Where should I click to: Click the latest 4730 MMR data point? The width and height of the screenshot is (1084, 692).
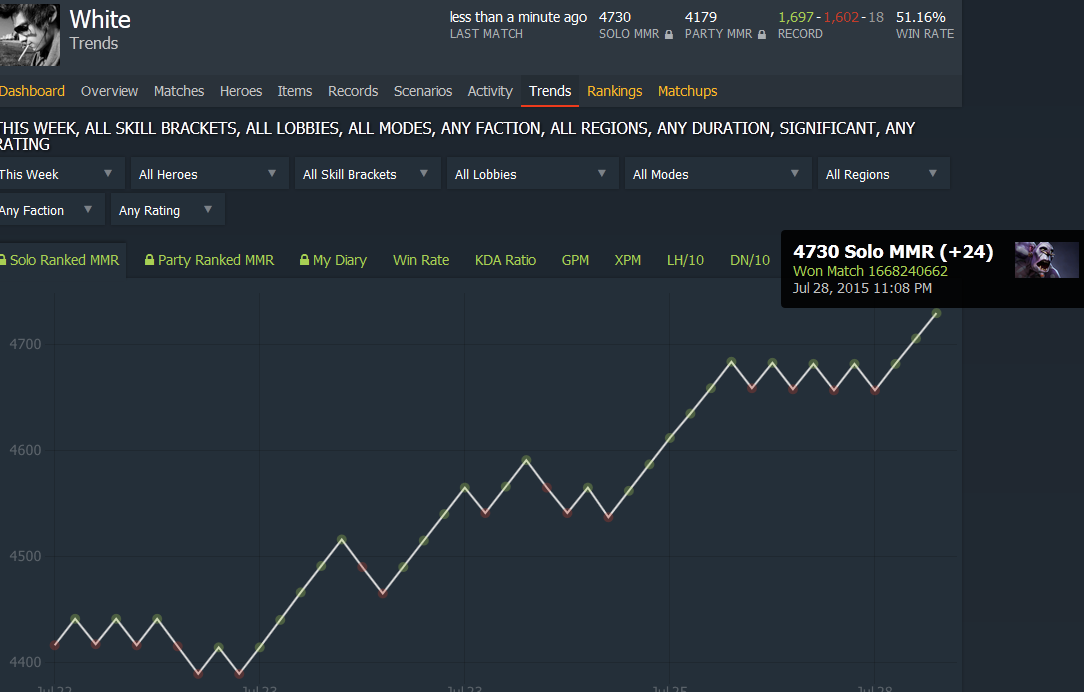pyautogui.click(x=936, y=313)
